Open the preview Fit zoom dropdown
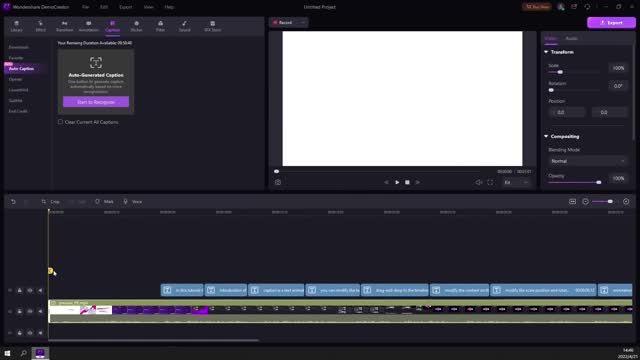Image resolution: width=640 pixels, height=360 pixels. tap(516, 182)
